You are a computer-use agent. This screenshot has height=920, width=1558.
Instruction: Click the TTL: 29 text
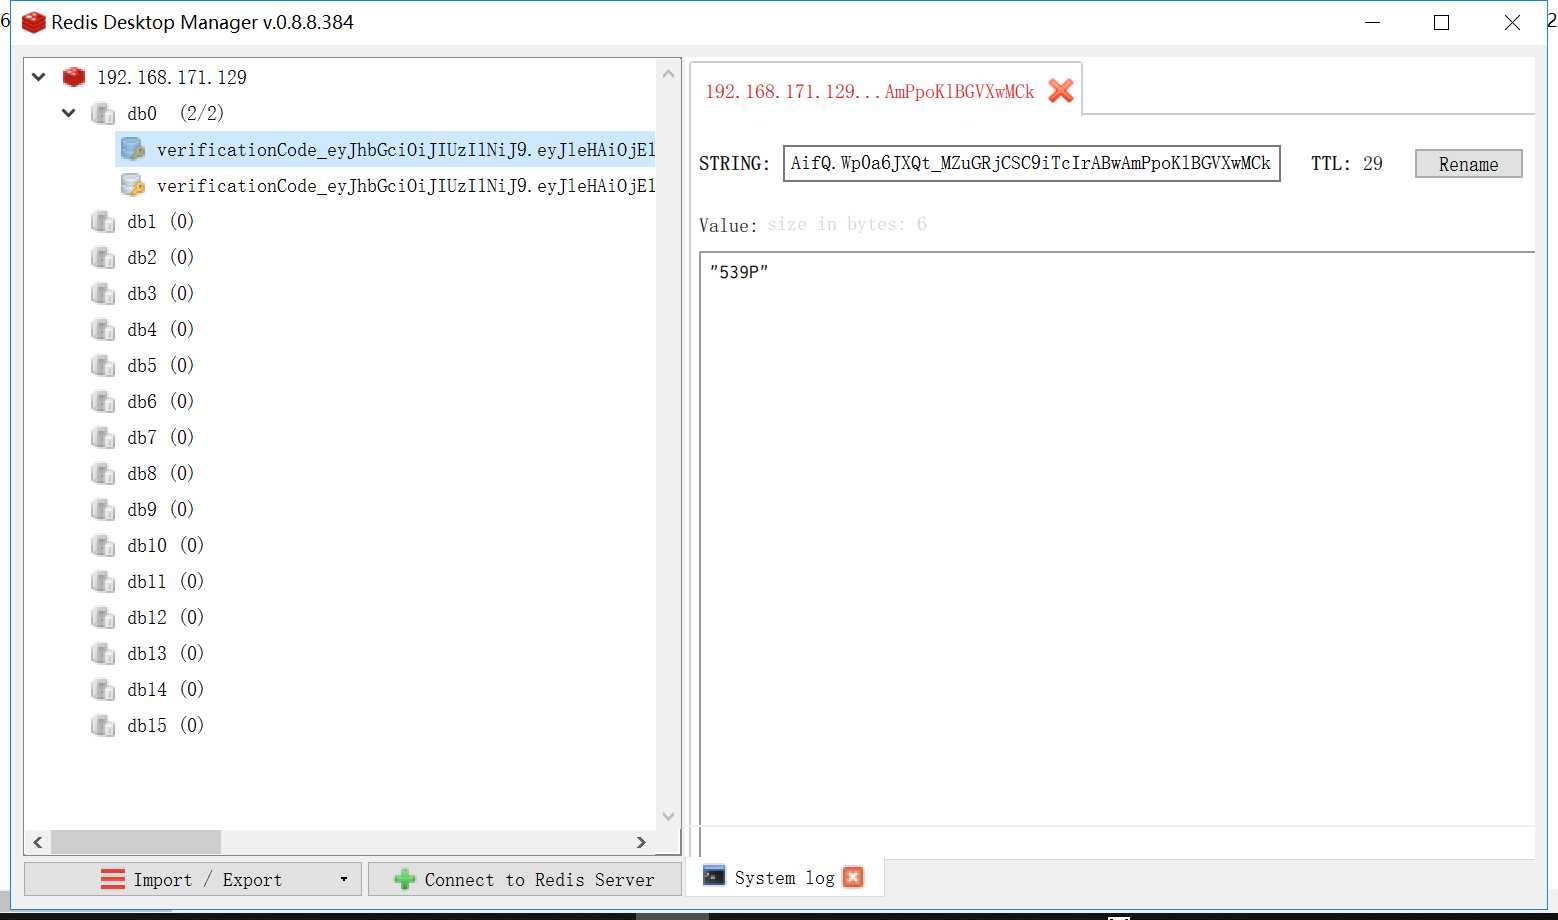[x=1347, y=163]
